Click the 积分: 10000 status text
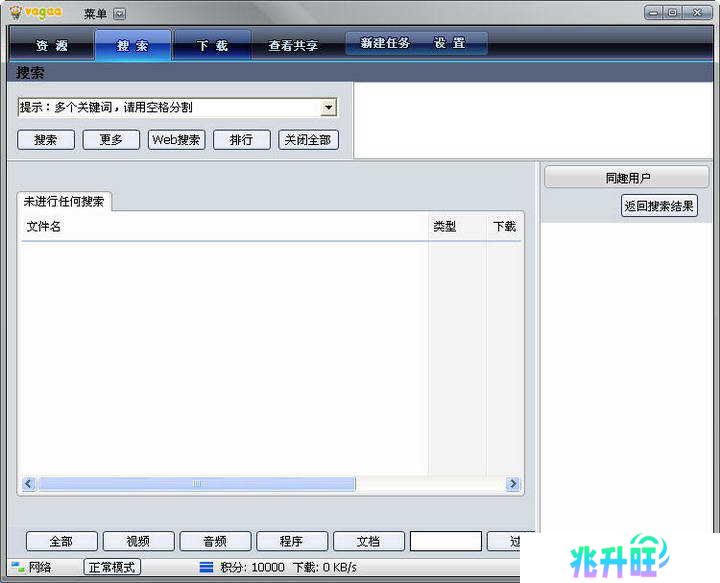The height and width of the screenshot is (583, 720). point(253,567)
